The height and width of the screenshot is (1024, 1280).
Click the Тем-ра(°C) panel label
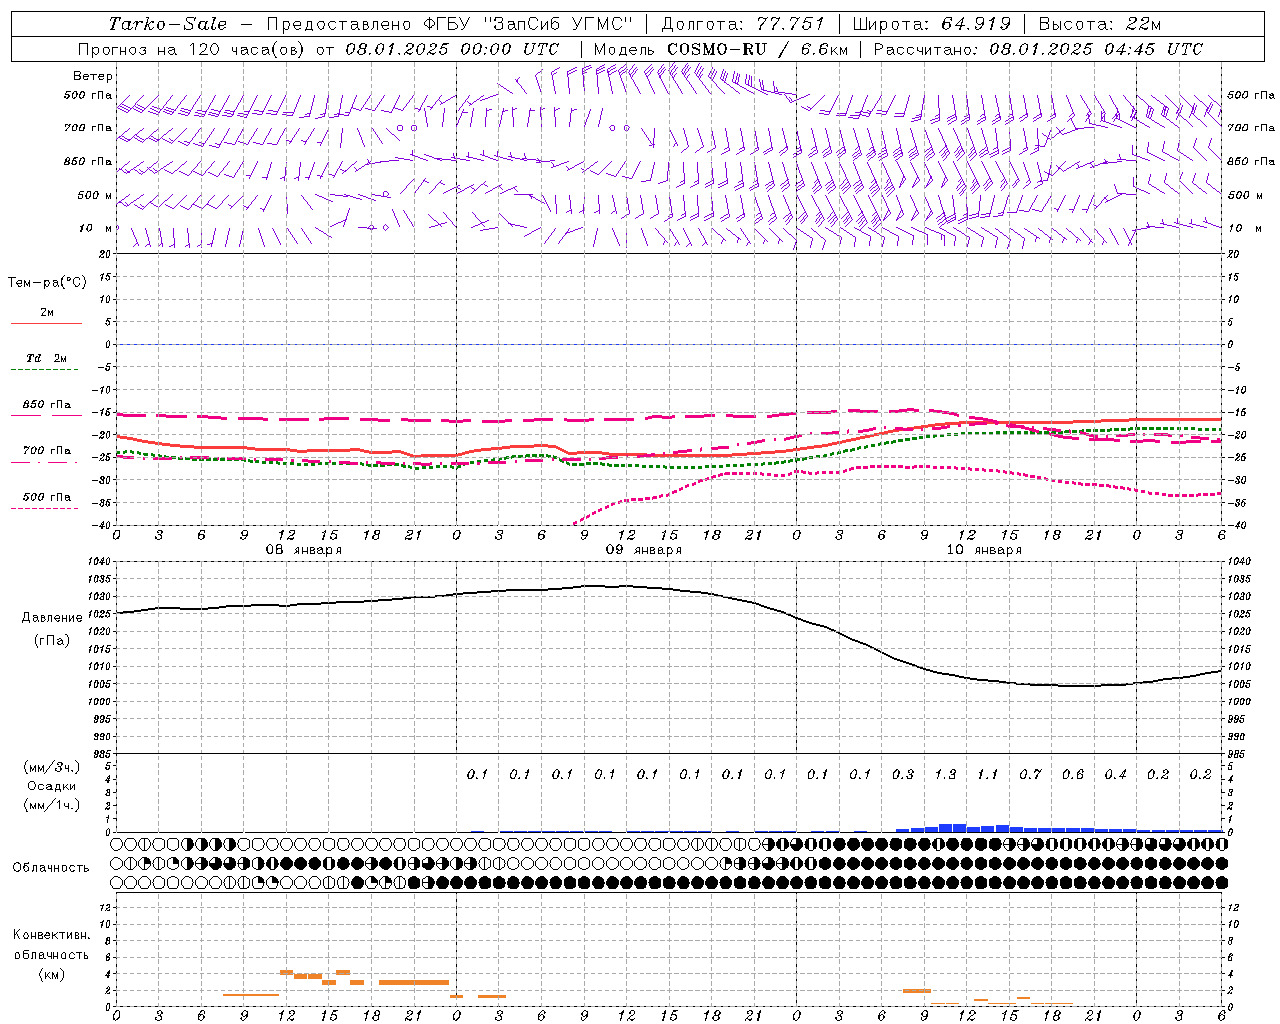point(47,283)
